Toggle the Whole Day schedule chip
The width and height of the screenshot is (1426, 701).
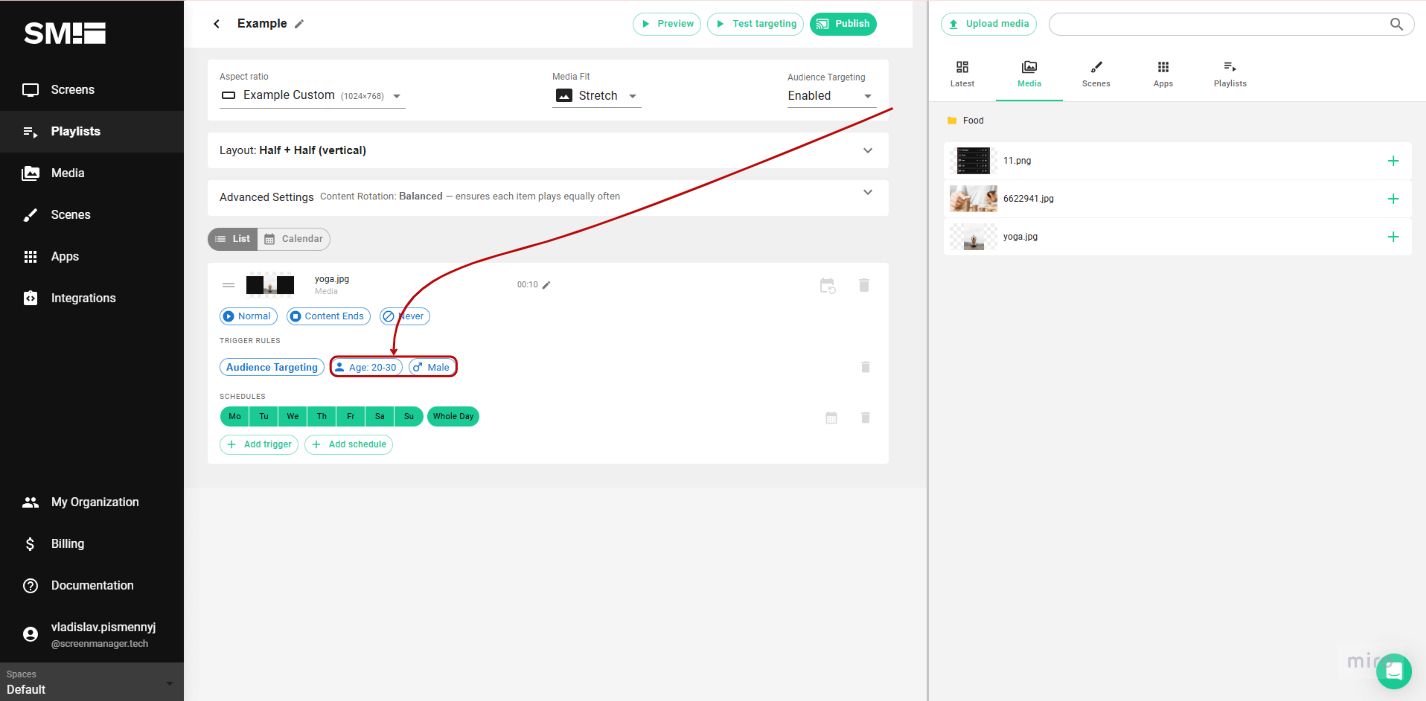[x=453, y=416]
